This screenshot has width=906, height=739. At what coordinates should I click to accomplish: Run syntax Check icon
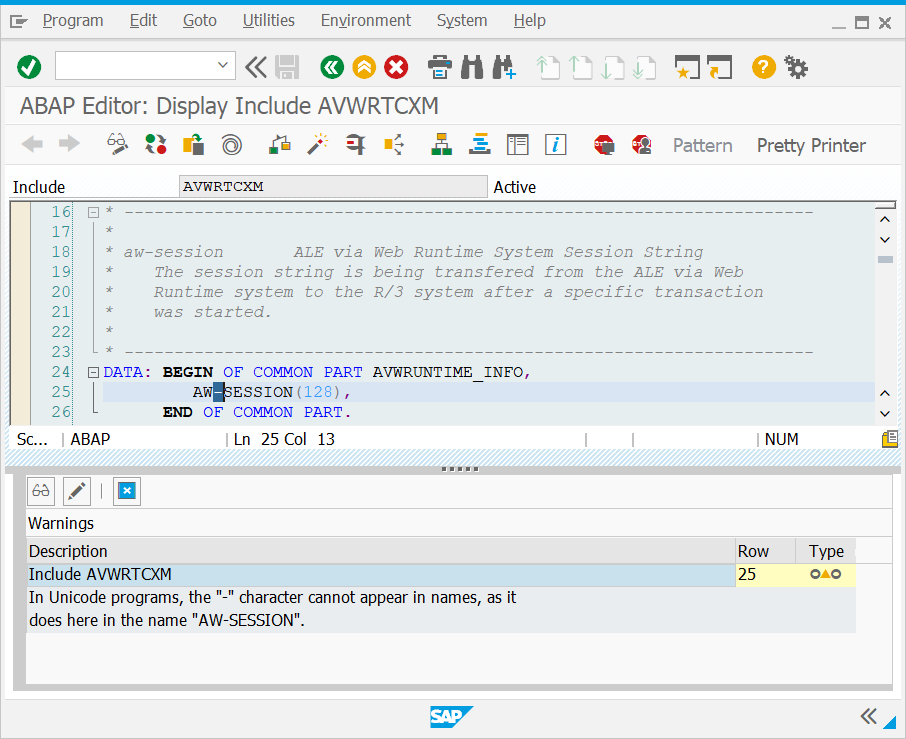click(280, 144)
